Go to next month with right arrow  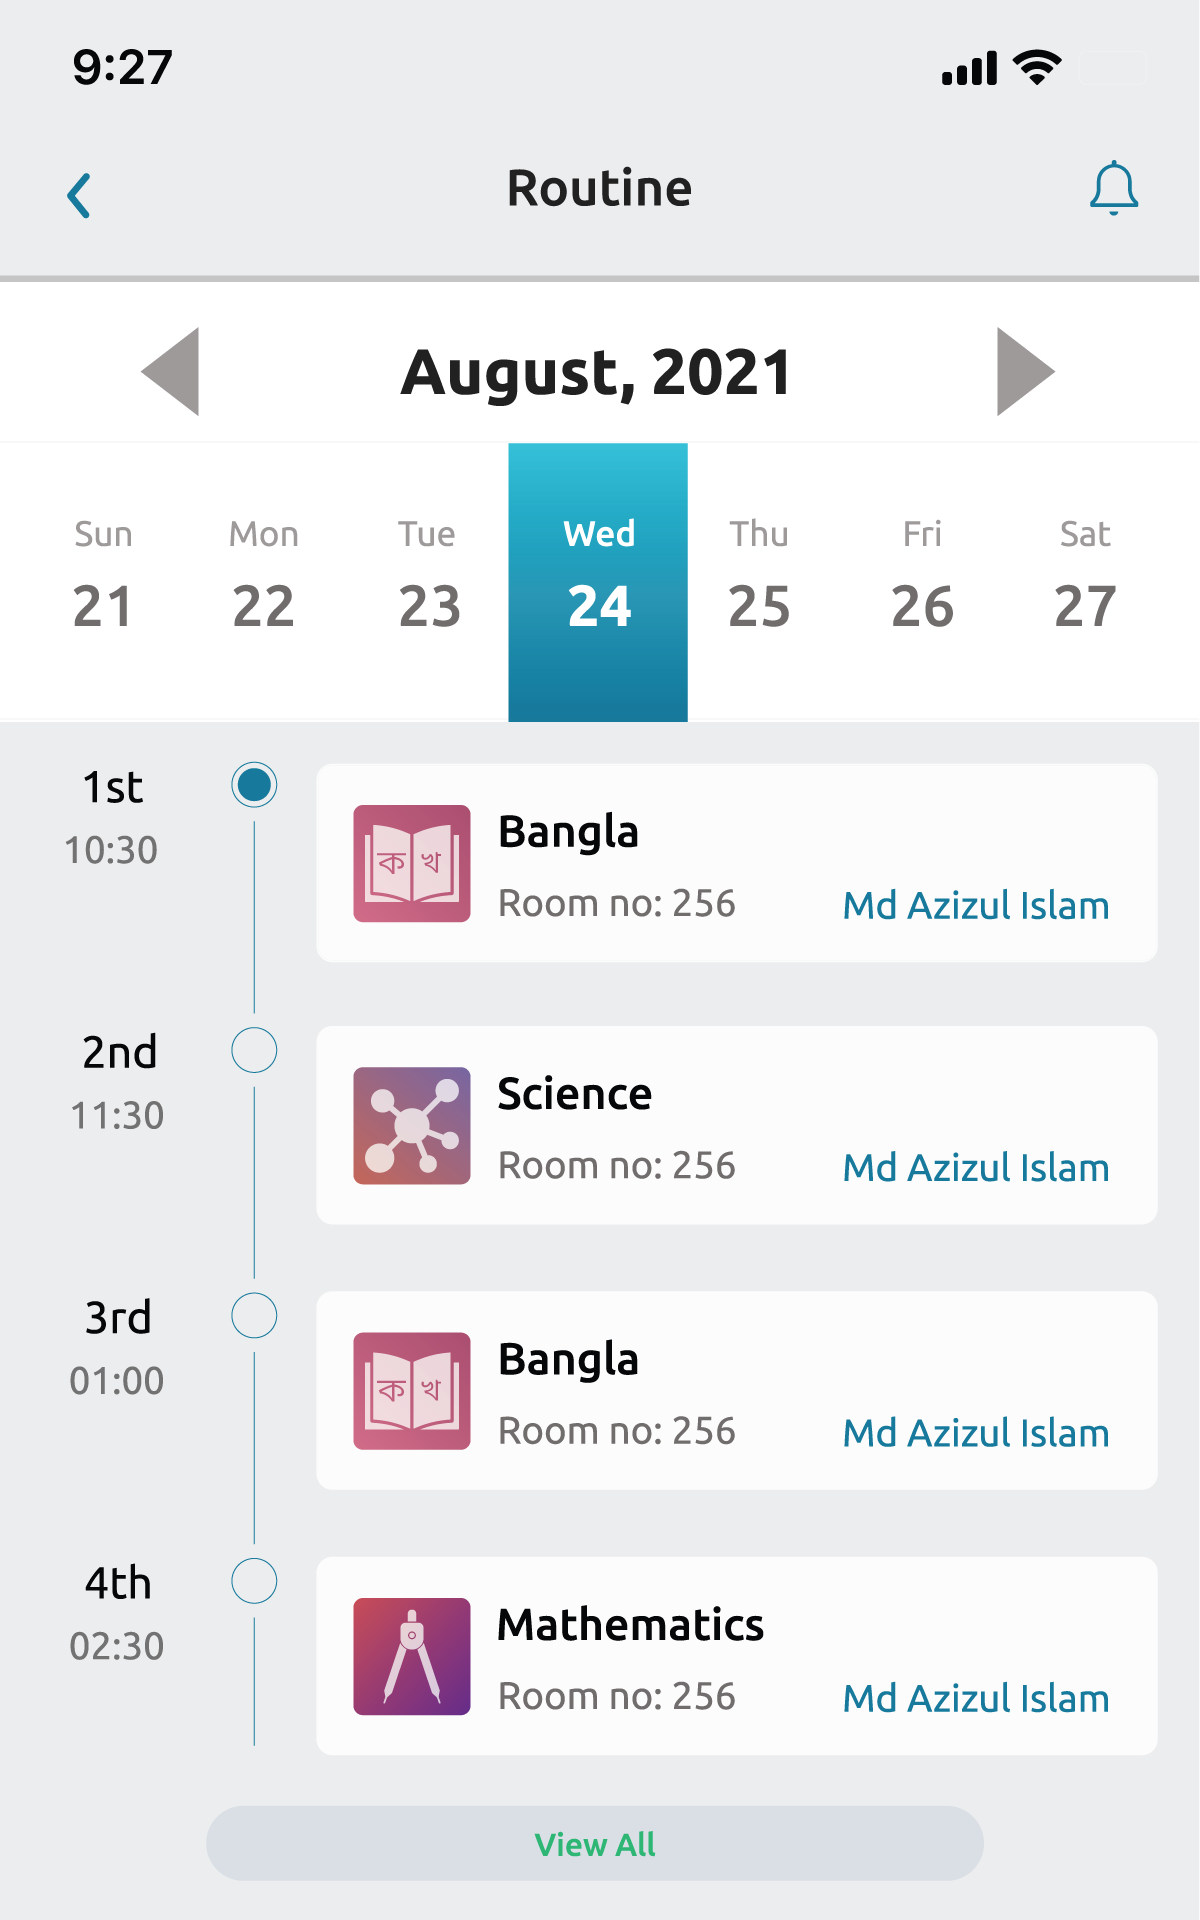click(x=1025, y=371)
